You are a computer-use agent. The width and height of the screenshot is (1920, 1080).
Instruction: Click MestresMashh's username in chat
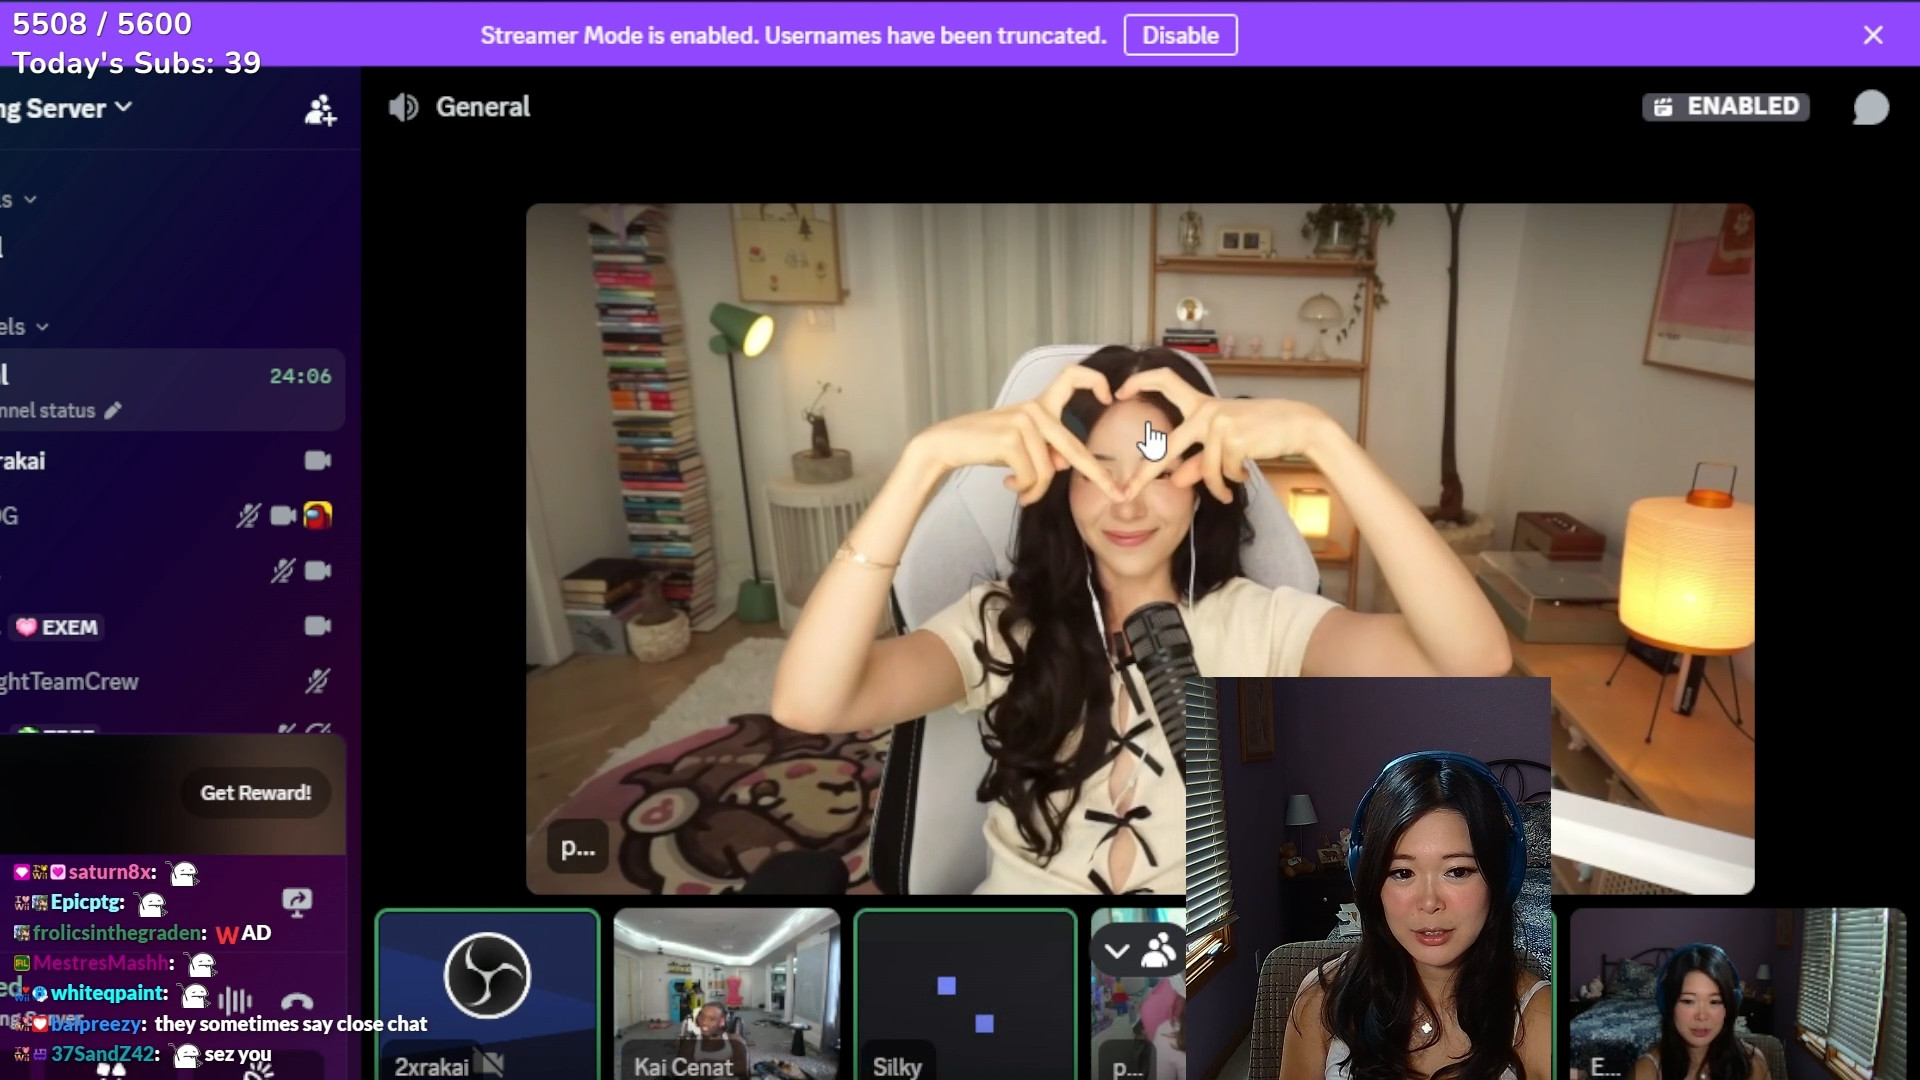pyautogui.click(x=101, y=963)
